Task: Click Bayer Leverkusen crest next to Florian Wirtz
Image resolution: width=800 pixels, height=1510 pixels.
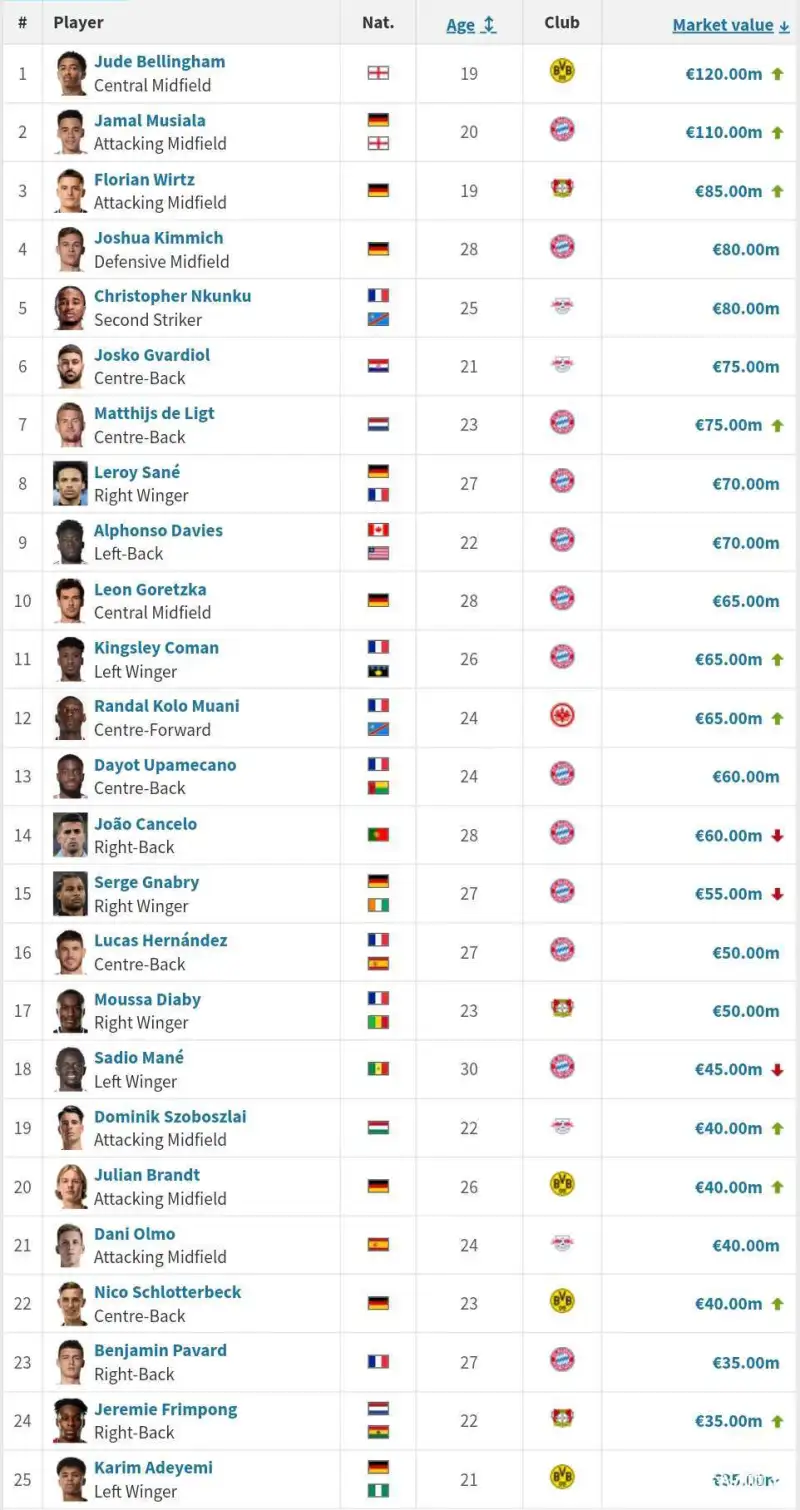Action: point(562,189)
